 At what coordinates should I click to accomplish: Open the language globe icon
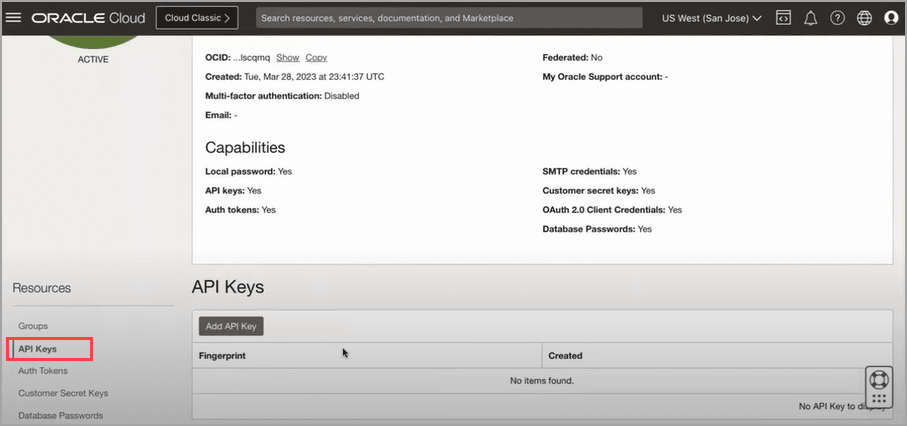coord(865,18)
